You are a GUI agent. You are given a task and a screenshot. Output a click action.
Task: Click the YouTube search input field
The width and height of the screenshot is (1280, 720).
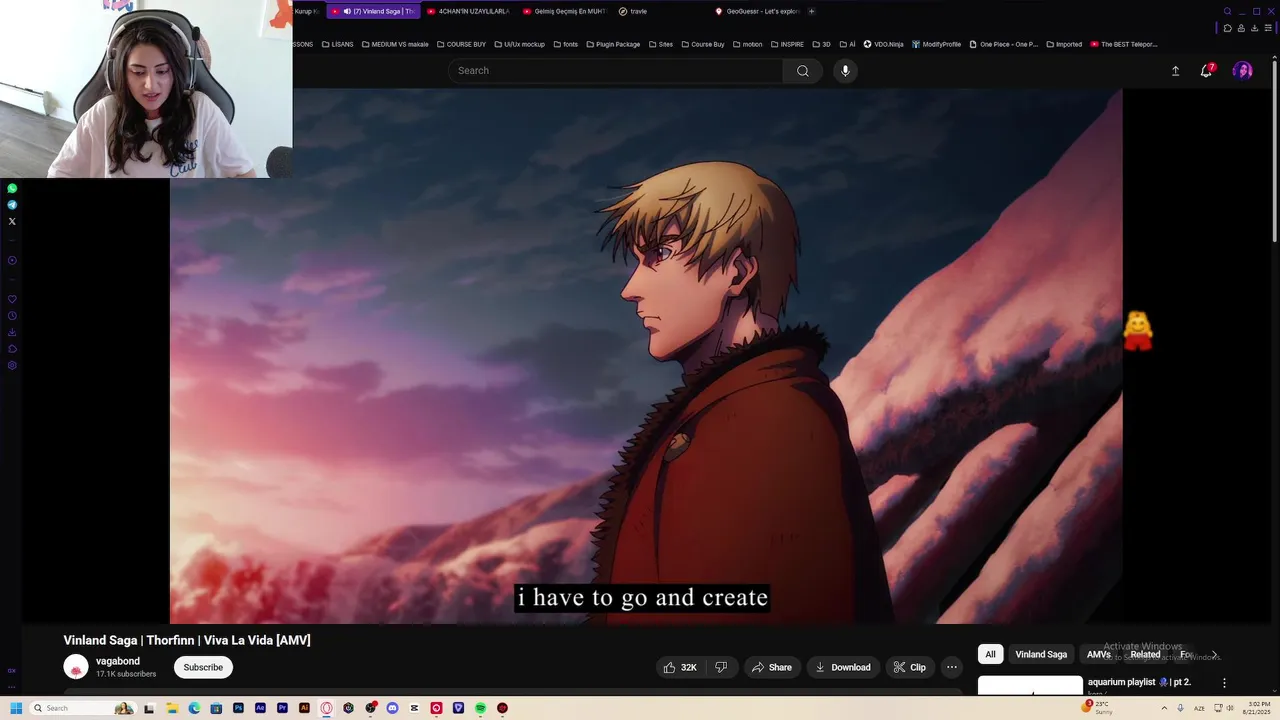pyautogui.click(x=616, y=71)
